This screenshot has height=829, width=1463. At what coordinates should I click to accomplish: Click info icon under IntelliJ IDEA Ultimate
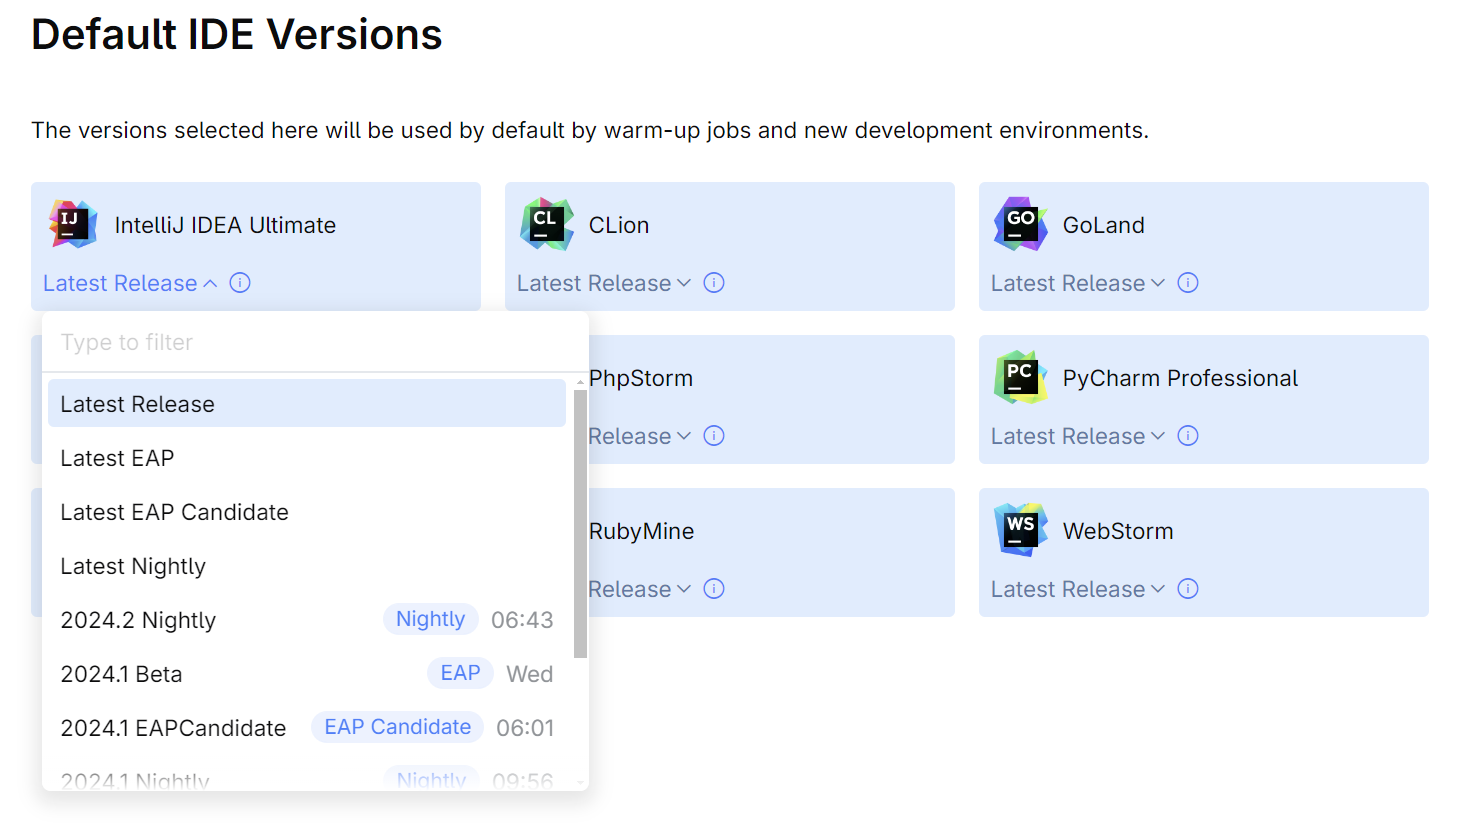tap(240, 283)
